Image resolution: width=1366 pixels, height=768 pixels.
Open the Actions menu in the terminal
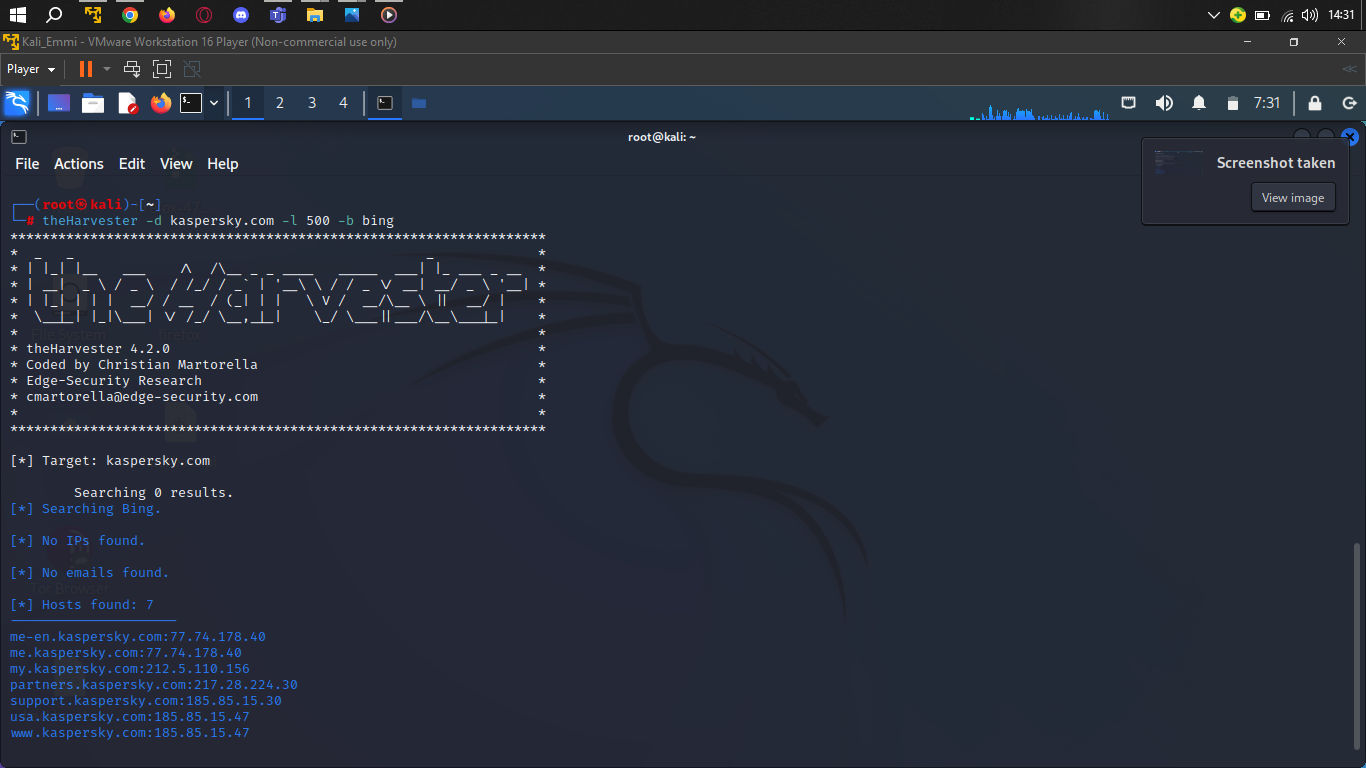click(79, 164)
